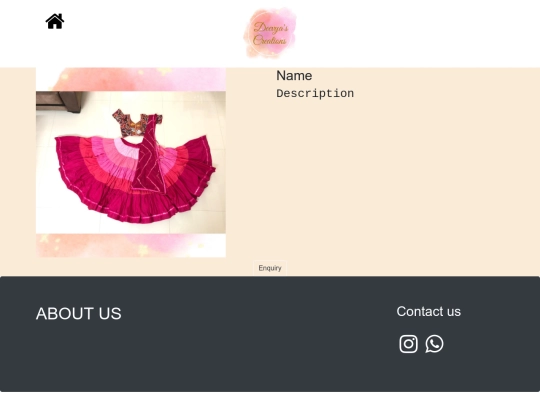Click the embroidered blouse in the photo
This screenshot has height=405, width=540.
coord(137,122)
